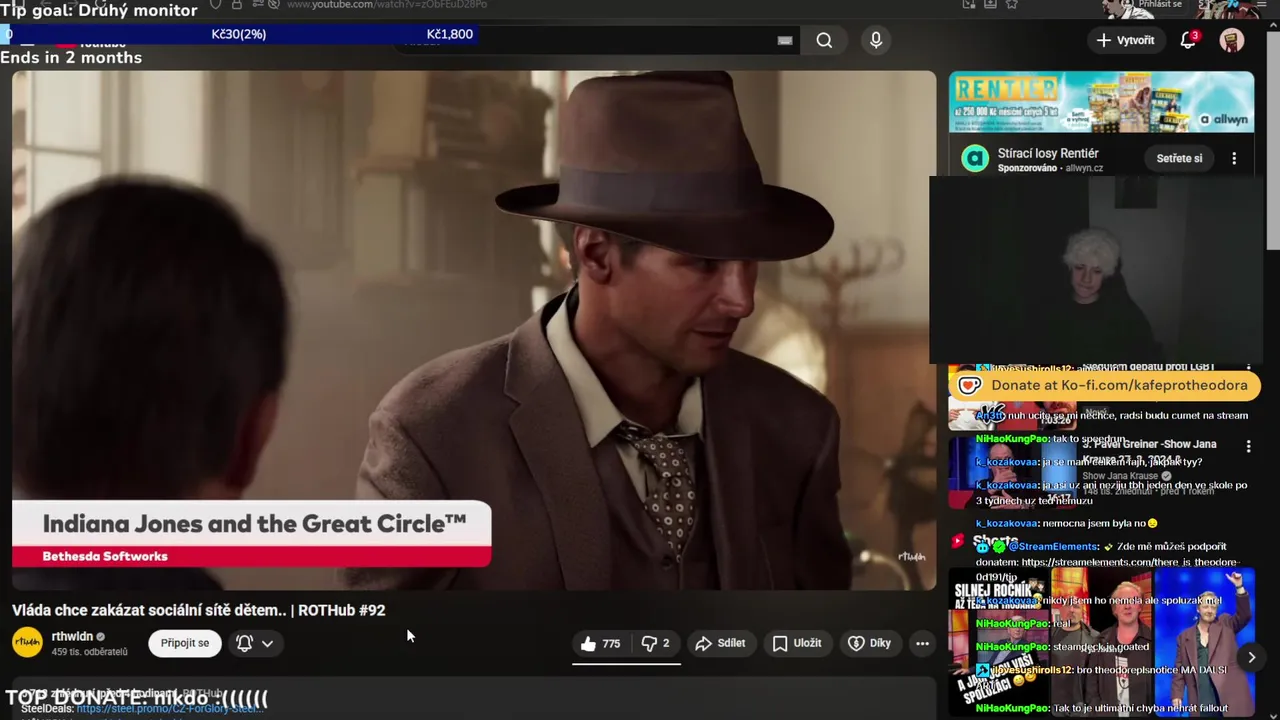Open options menu for Stírací losy ad

pyautogui.click(x=1234, y=158)
